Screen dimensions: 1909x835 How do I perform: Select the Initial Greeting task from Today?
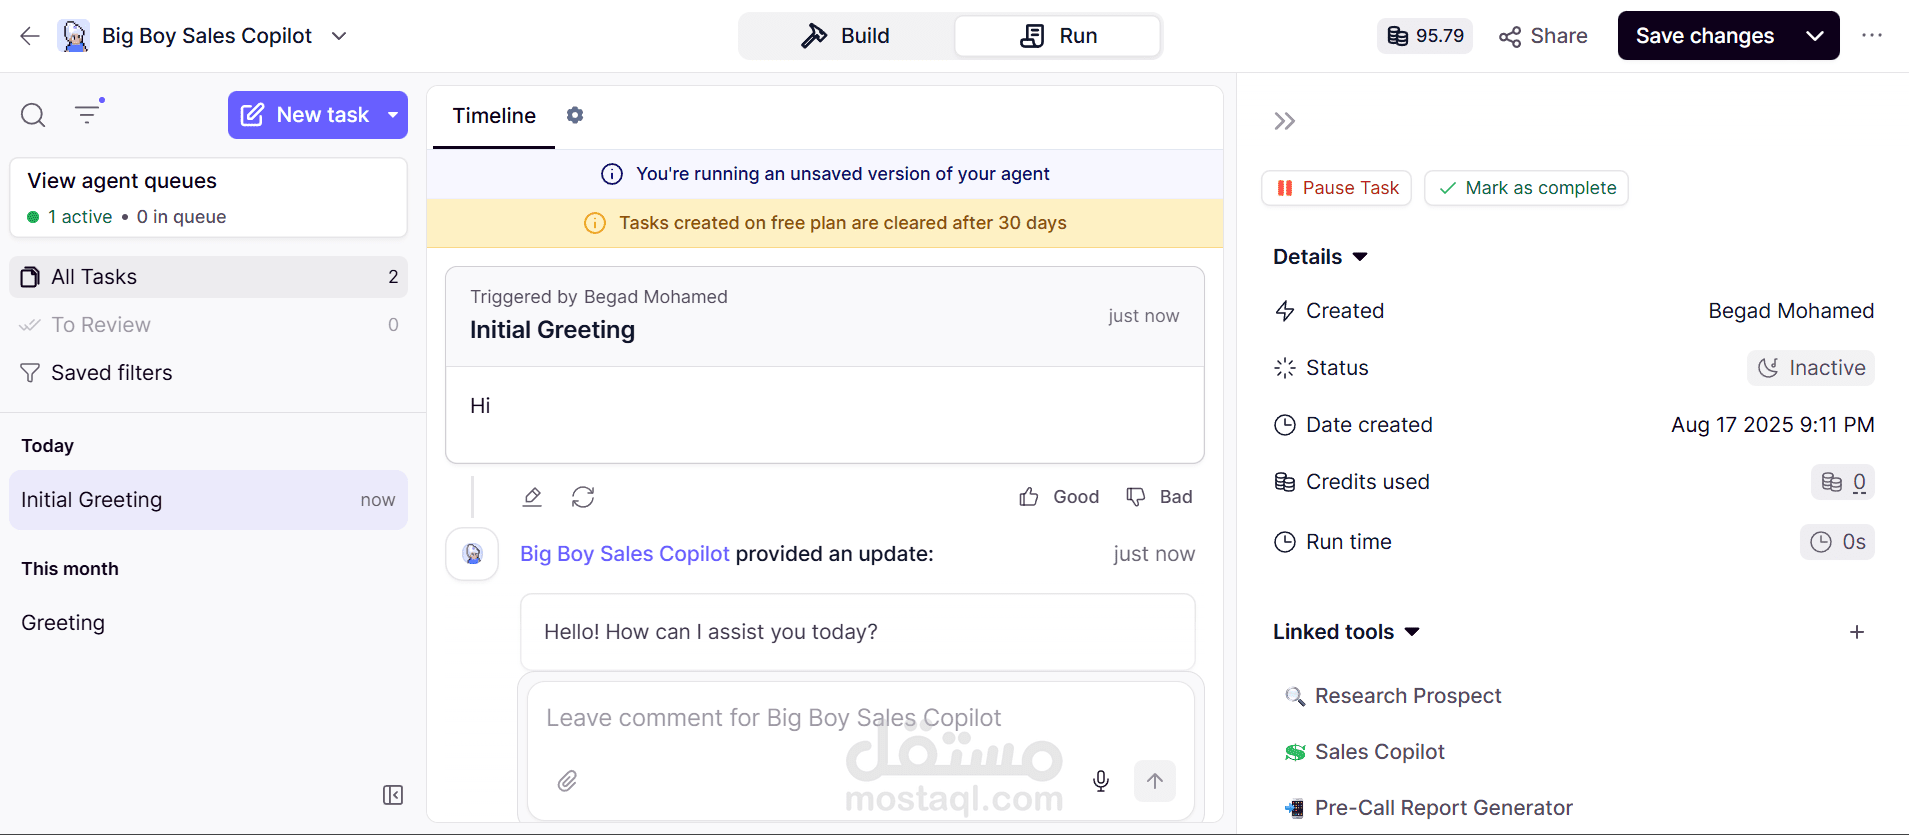tap(209, 500)
